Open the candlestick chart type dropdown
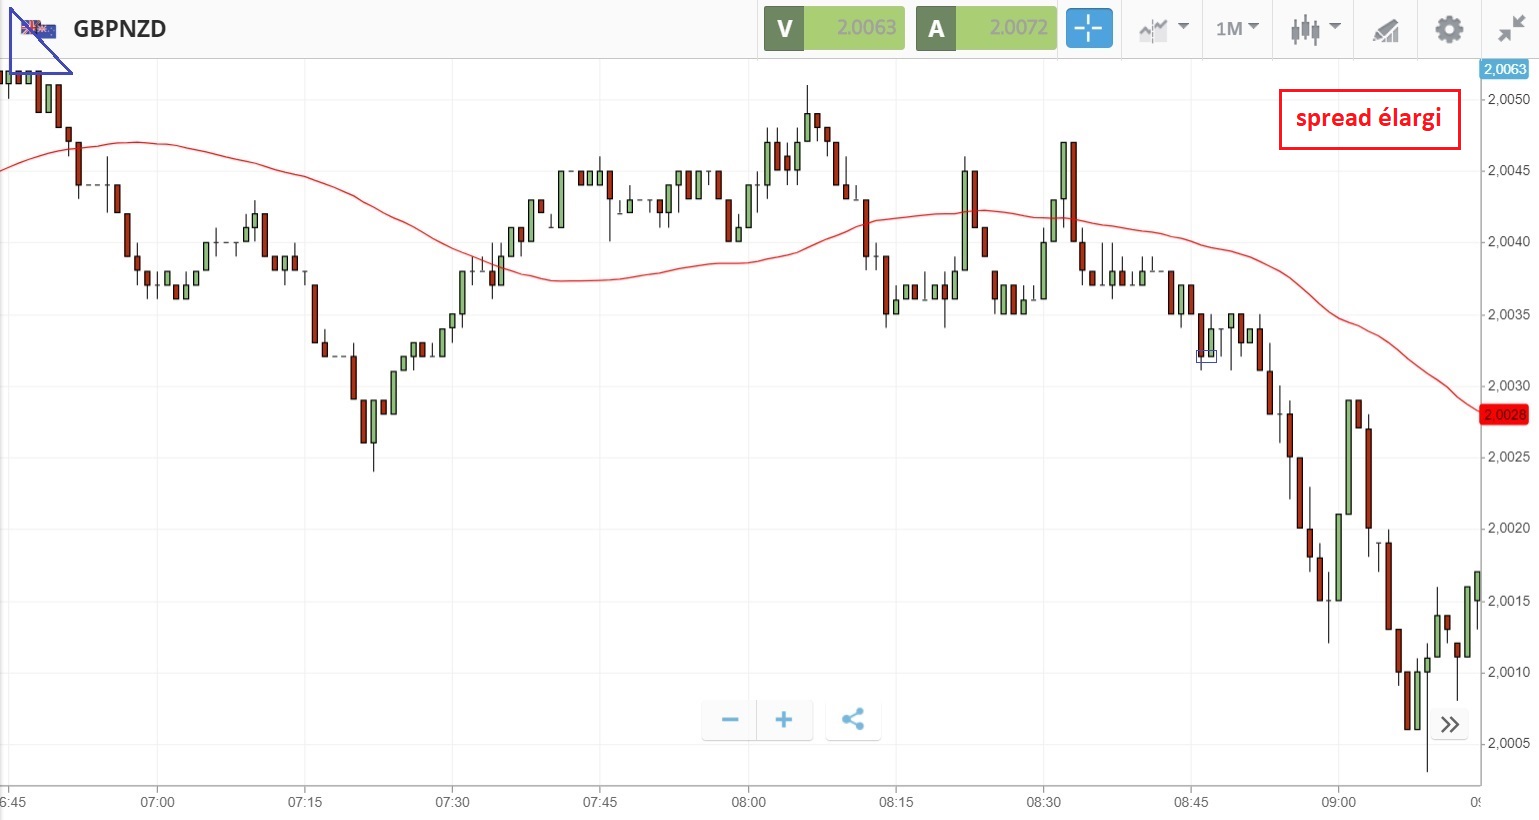1539x820 pixels. [1314, 29]
